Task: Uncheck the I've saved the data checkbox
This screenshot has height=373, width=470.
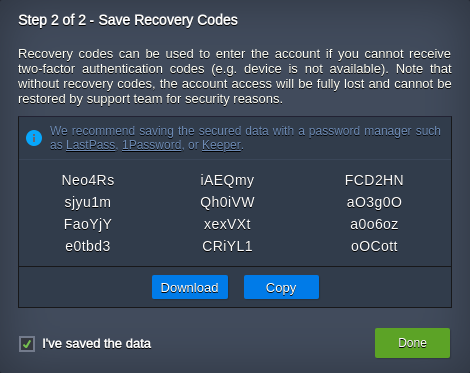Action: pyautogui.click(x=27, y=344)
